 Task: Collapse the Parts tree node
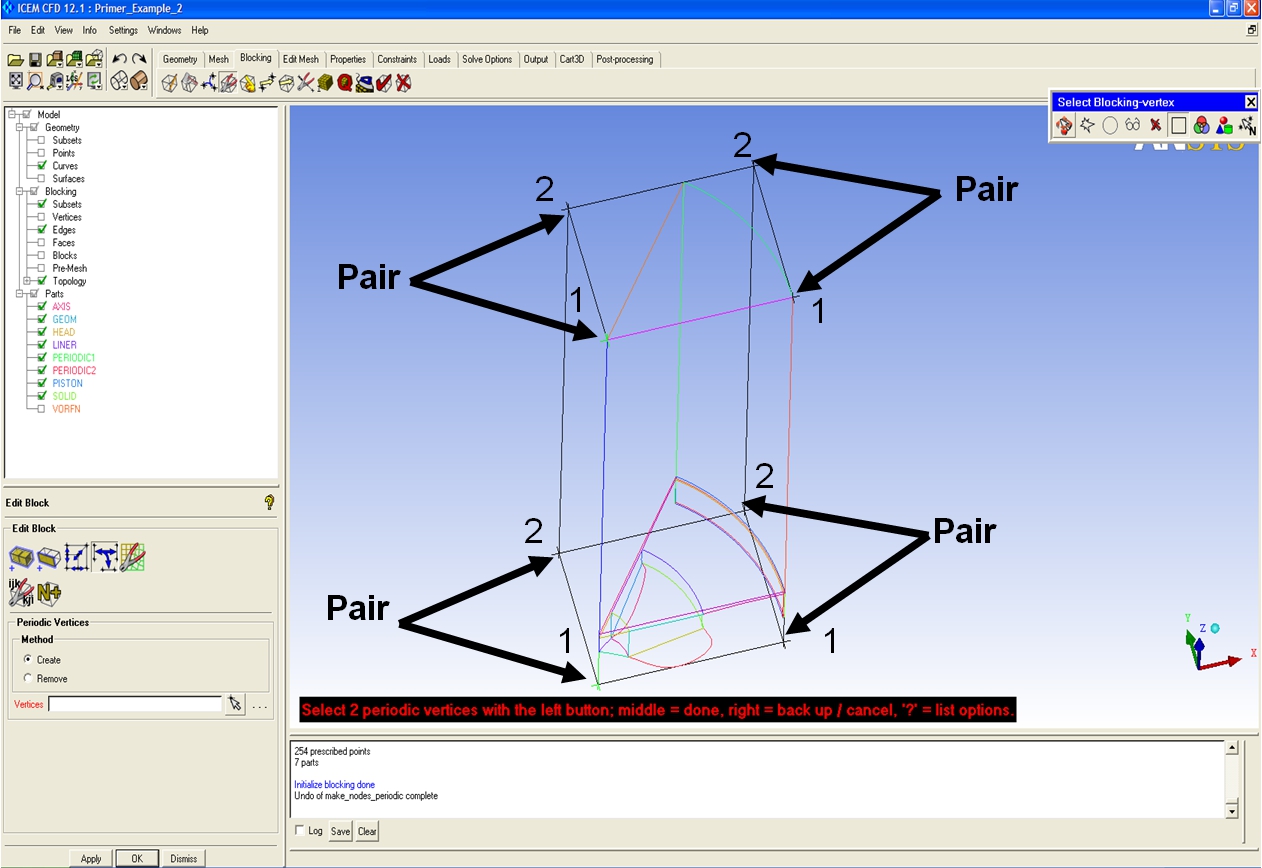[x=21, y=294]
